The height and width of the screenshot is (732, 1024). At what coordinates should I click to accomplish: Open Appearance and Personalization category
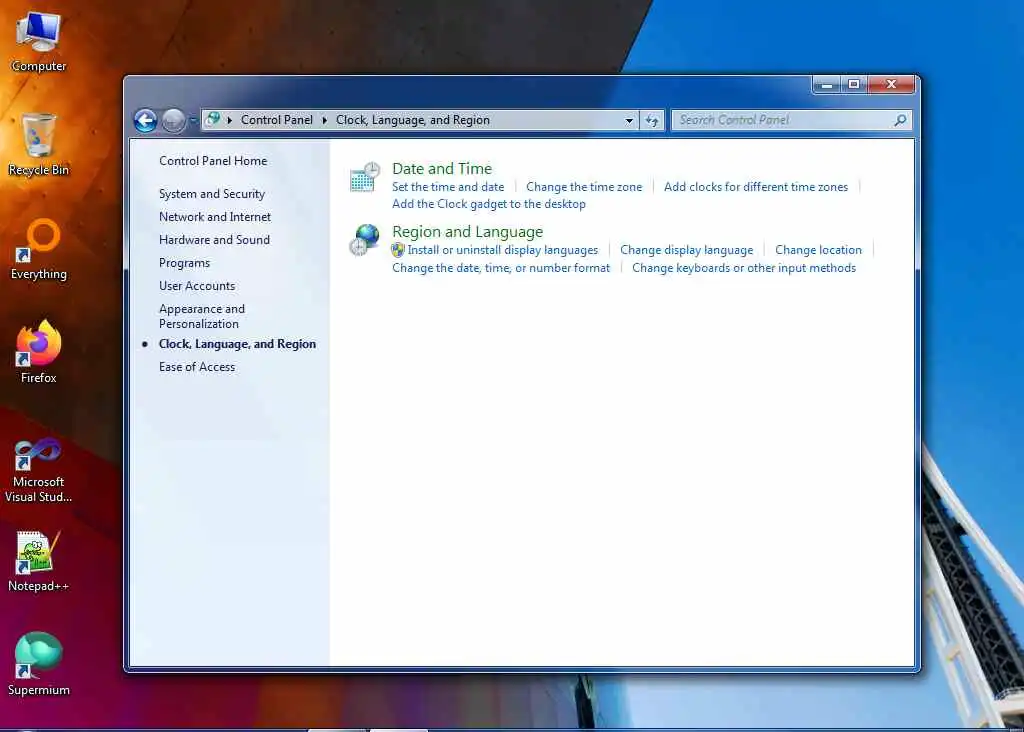click(x=202, y=316)
